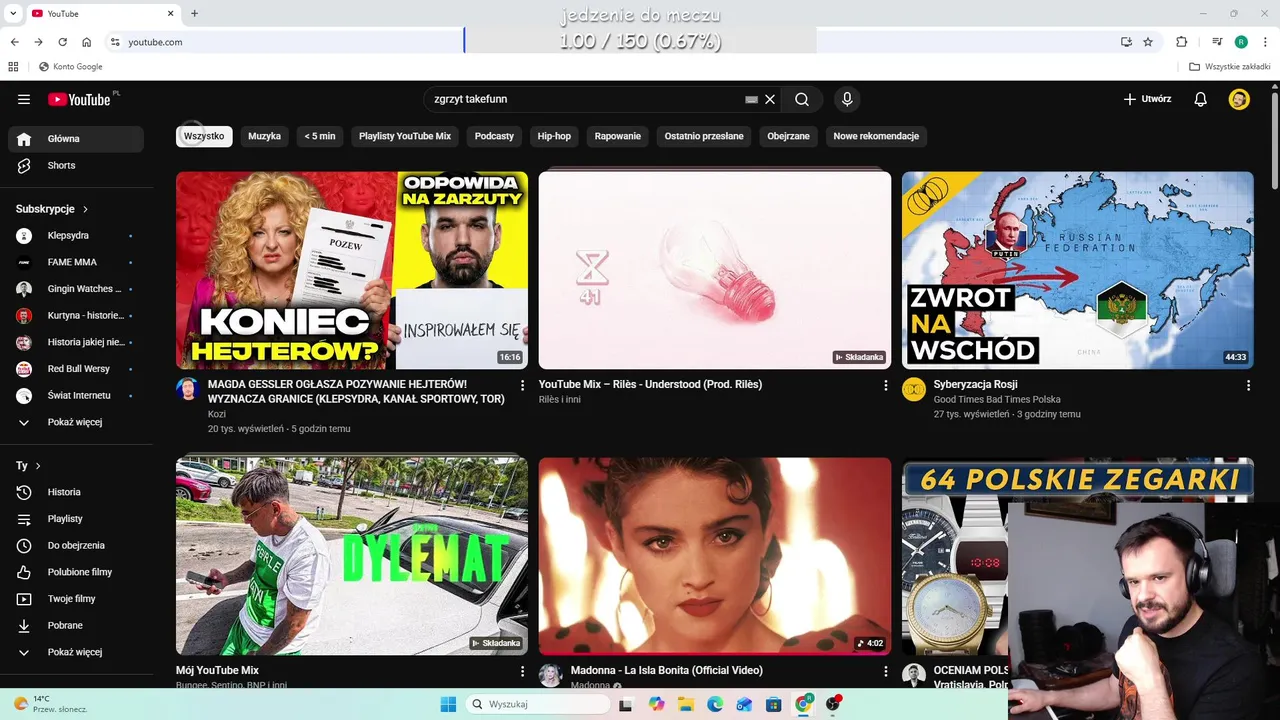Open FAME MMA channel subscription
Viewport: 1280px width, 720px height.
point(76,262)
